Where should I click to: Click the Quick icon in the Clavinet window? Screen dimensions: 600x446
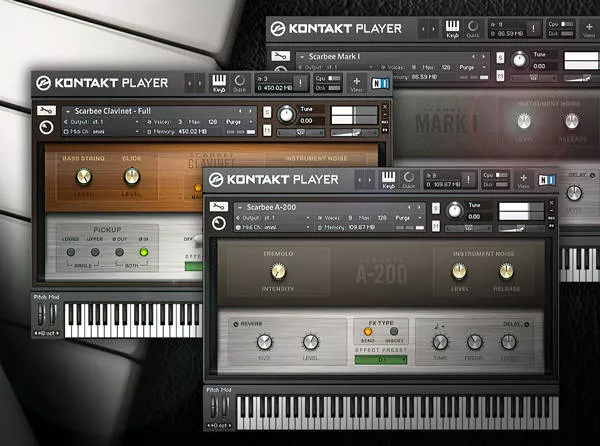click(x=240, y=83)
